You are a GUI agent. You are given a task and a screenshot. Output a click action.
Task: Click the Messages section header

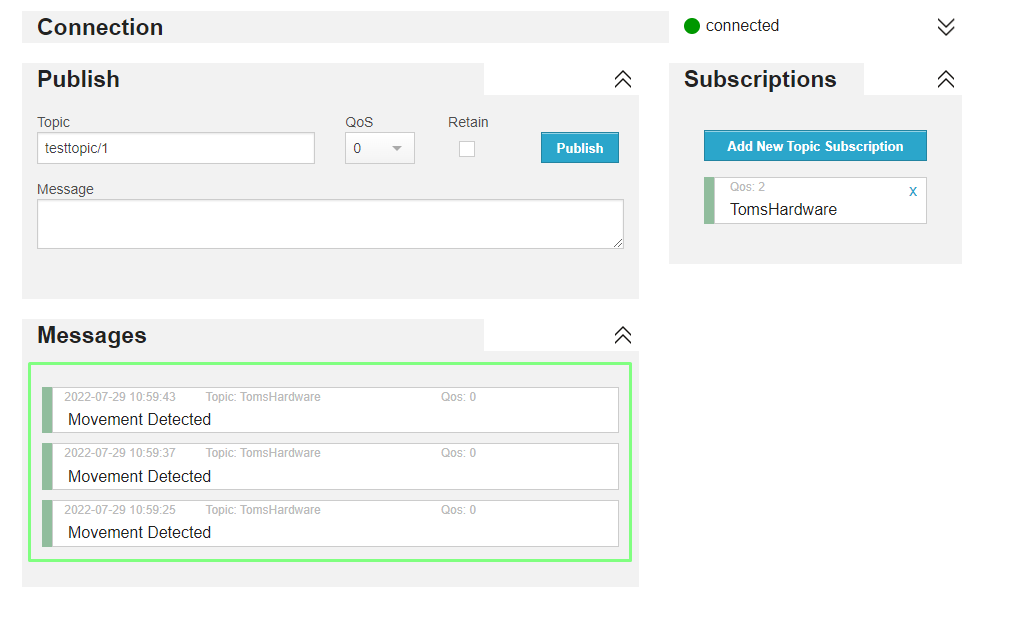(x=92, y=335)
